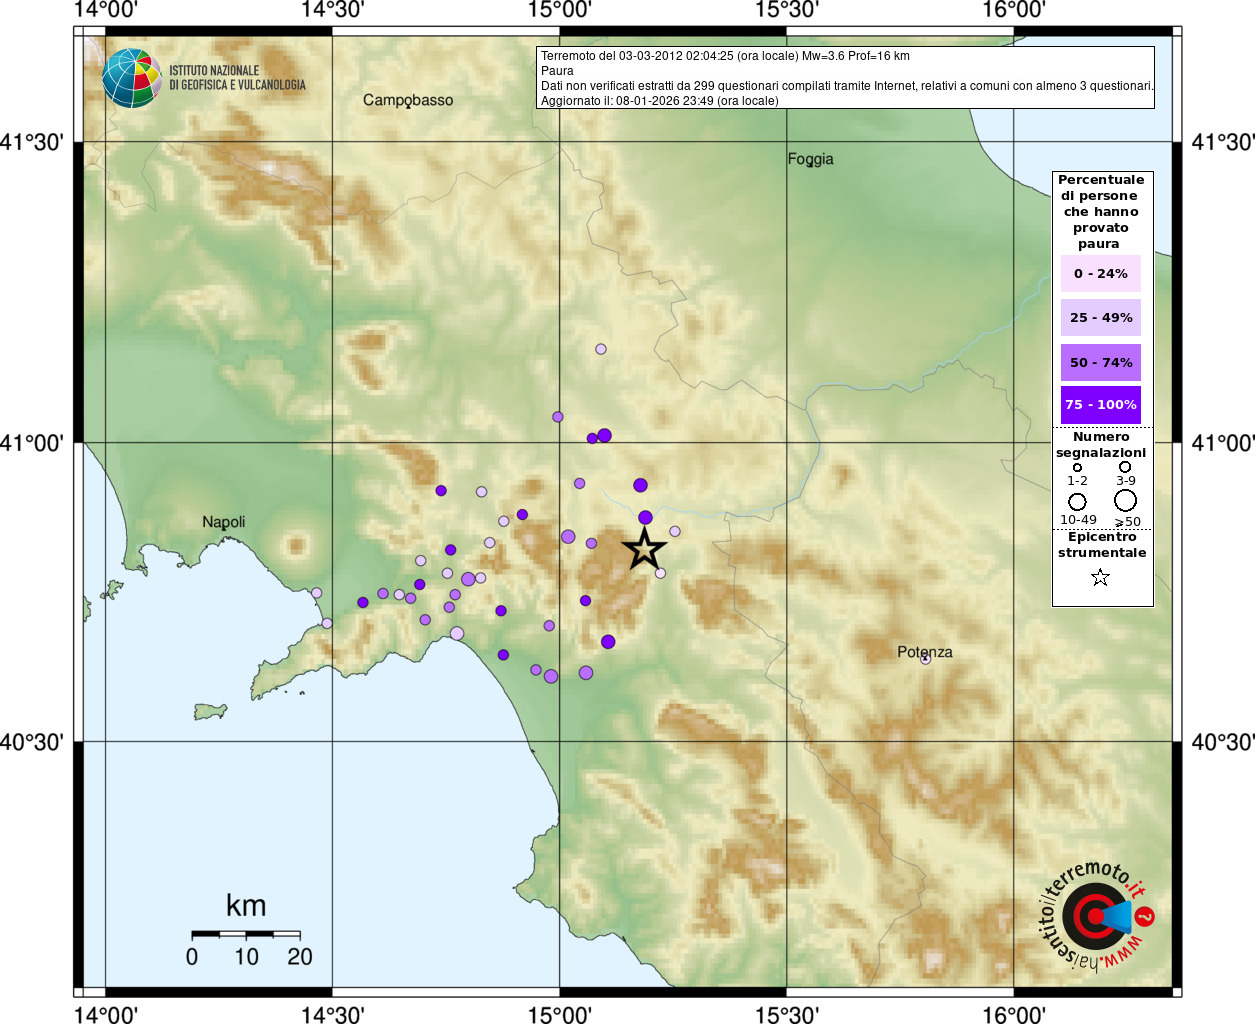Click the 'Percentuale di persone' legend title
The image size is (1255, 1024).
coord(1101,211)
